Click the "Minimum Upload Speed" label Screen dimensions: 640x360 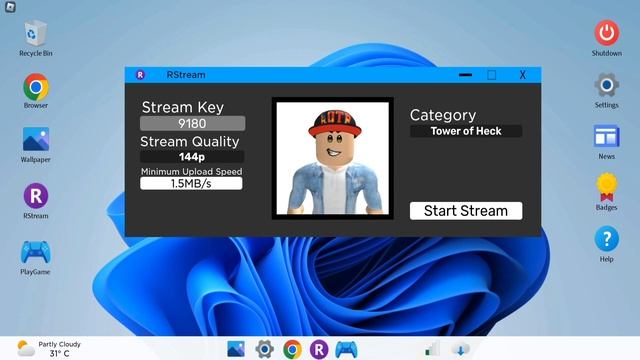pyautogui.click(x=191, y=171)
